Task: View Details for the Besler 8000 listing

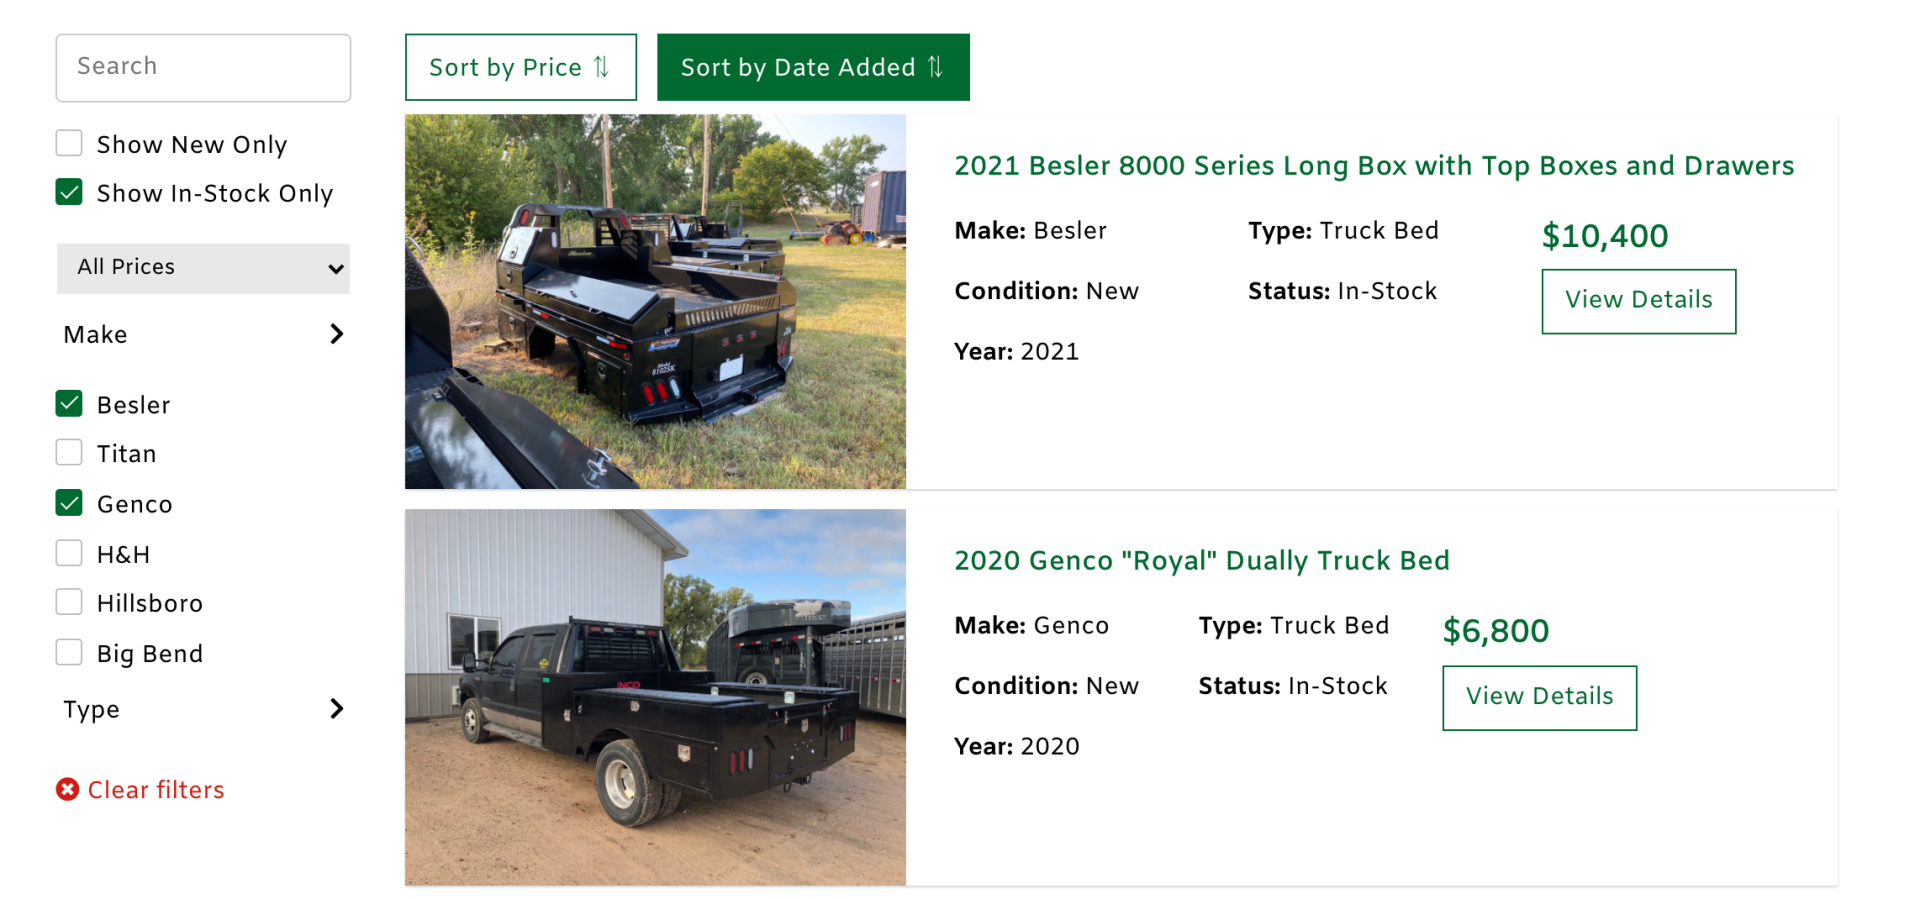Action: (1638, 301)
